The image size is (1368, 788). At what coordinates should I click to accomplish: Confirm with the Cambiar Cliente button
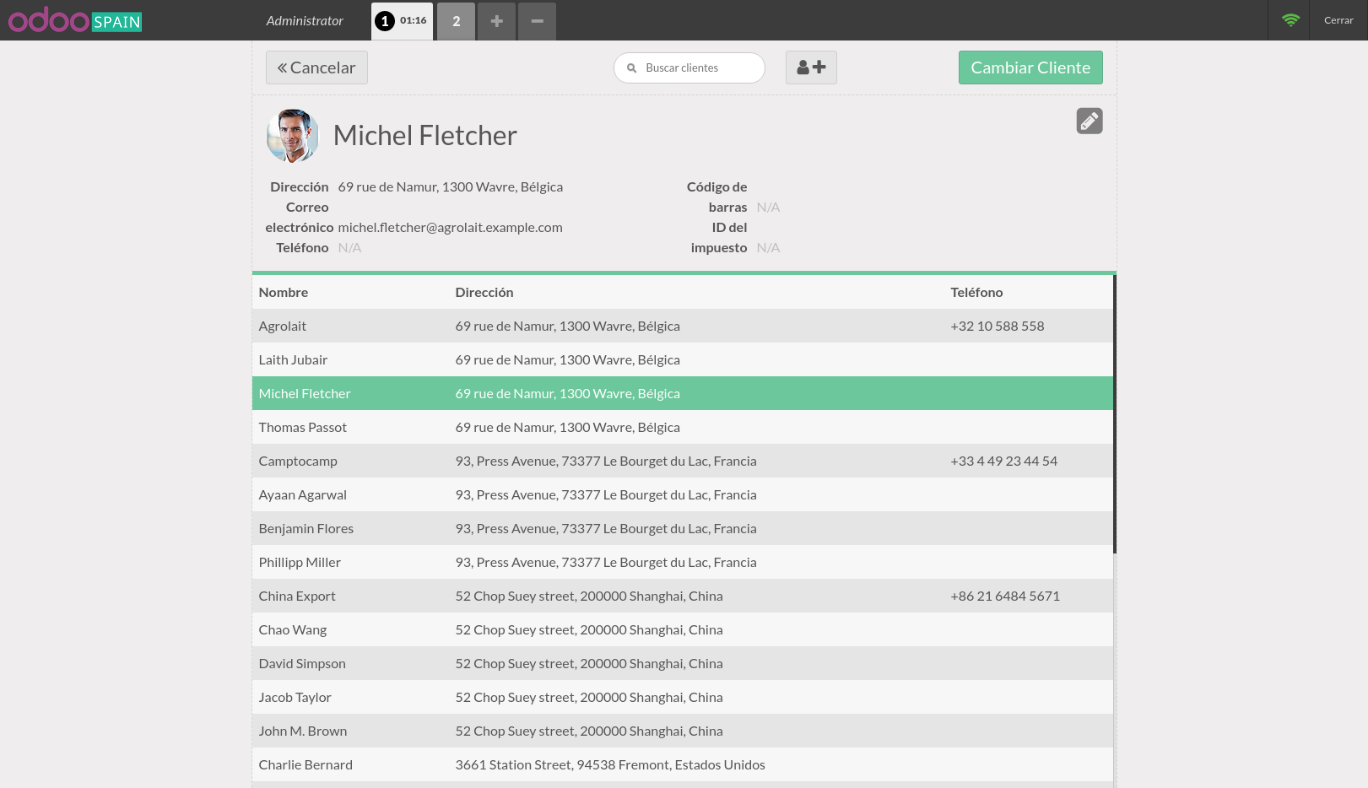(1030, 67)
